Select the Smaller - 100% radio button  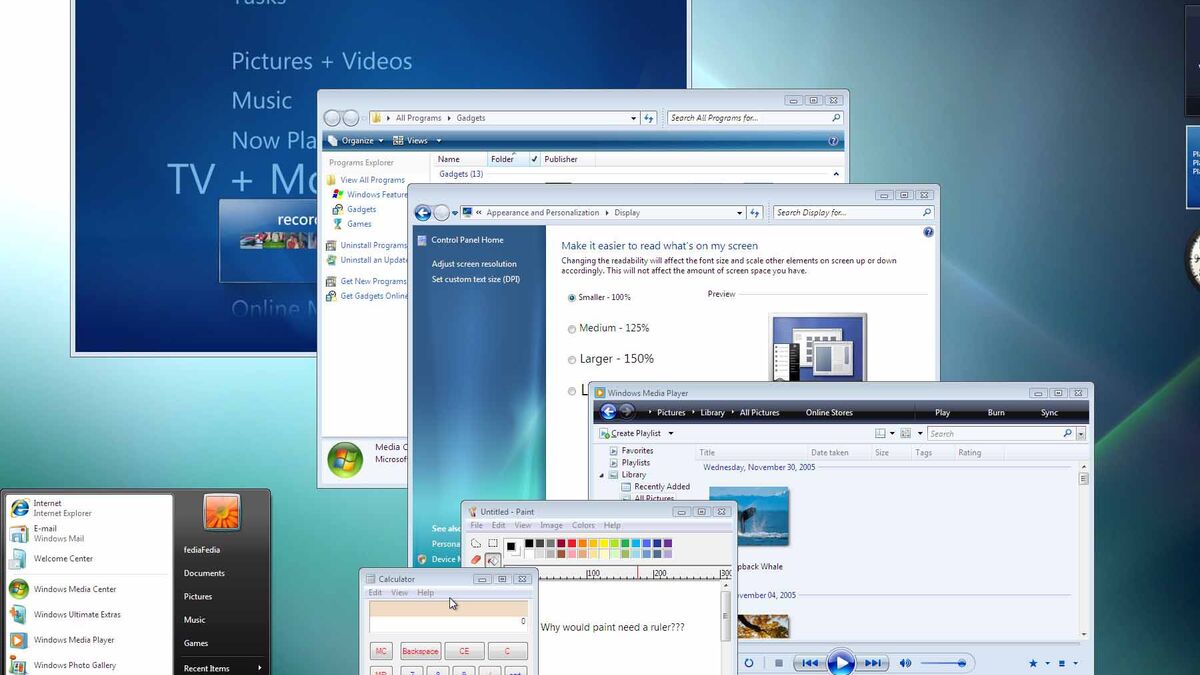[572, 298]
